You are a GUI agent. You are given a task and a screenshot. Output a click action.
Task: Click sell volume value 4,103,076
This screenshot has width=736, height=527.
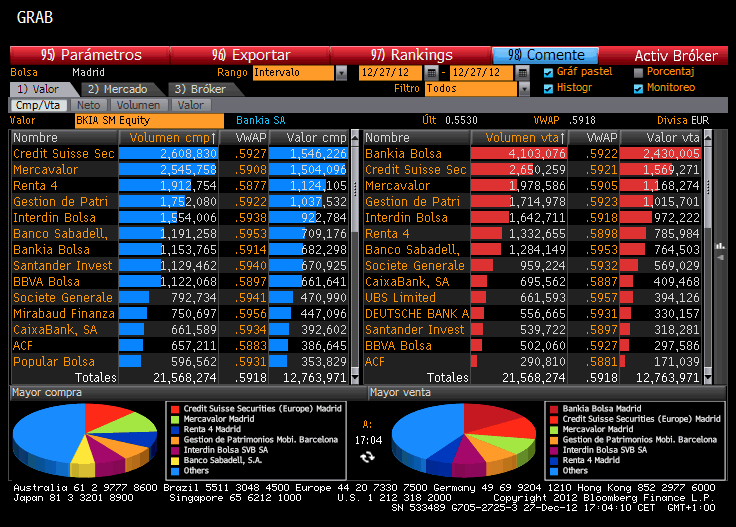click(x=537, y=154)
